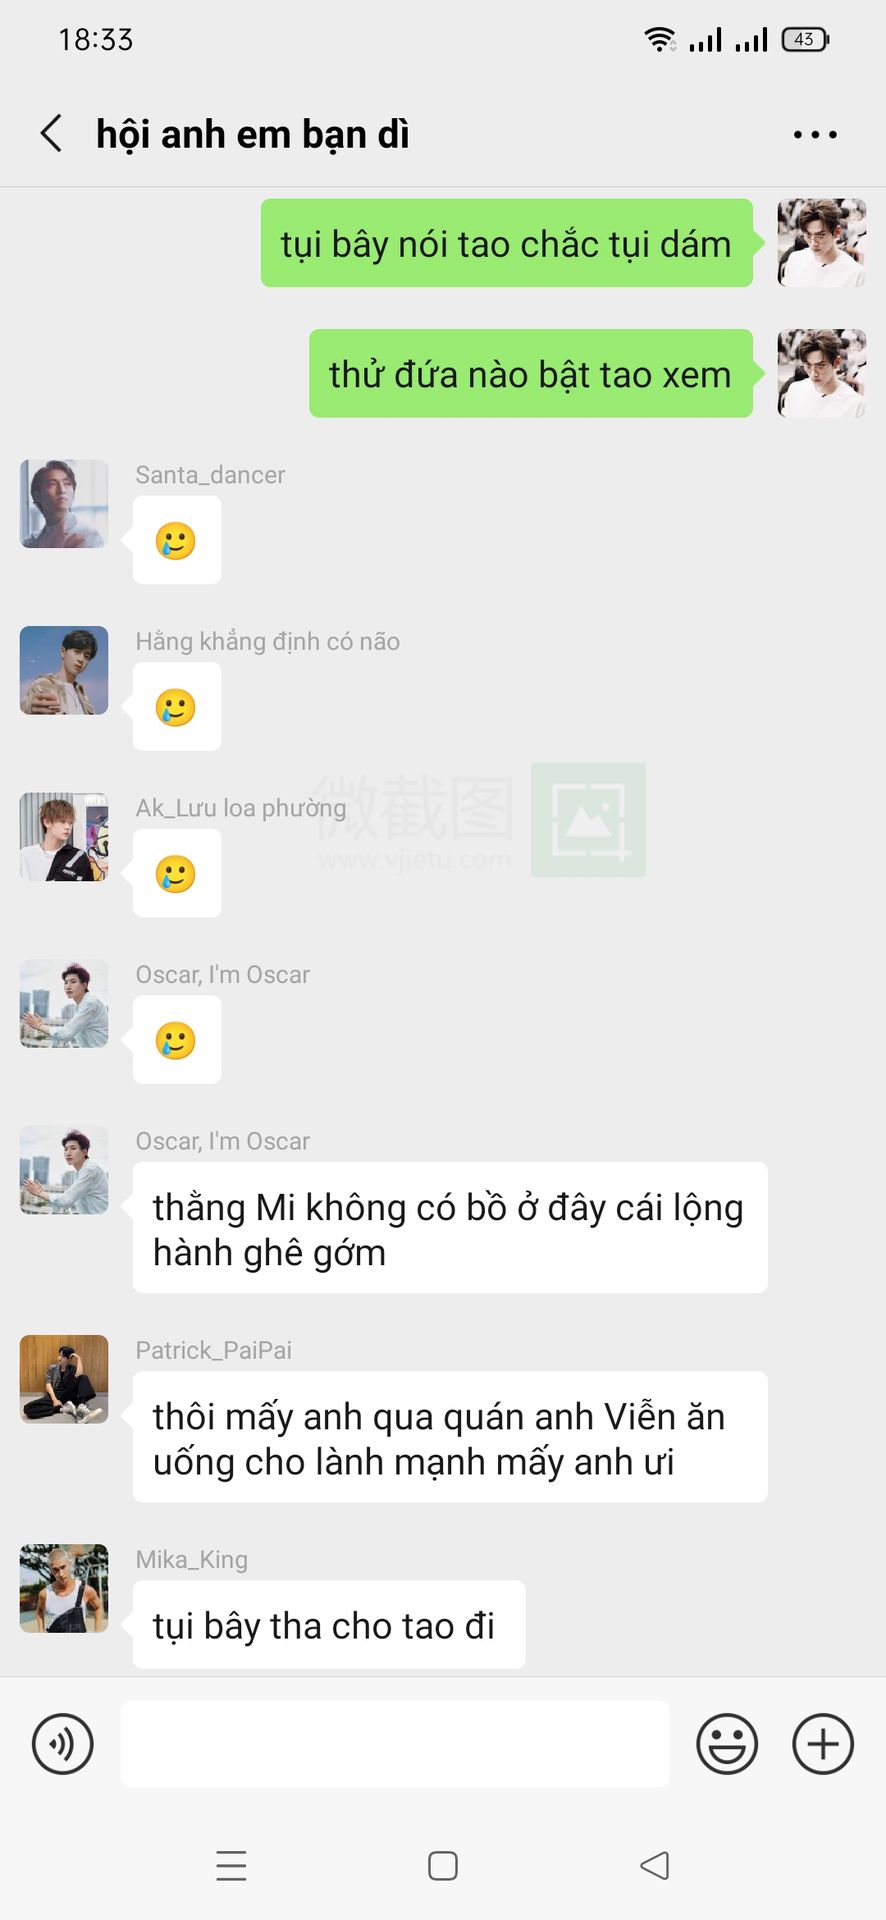Tap Android recent apps menu button

click(231, 1866)
